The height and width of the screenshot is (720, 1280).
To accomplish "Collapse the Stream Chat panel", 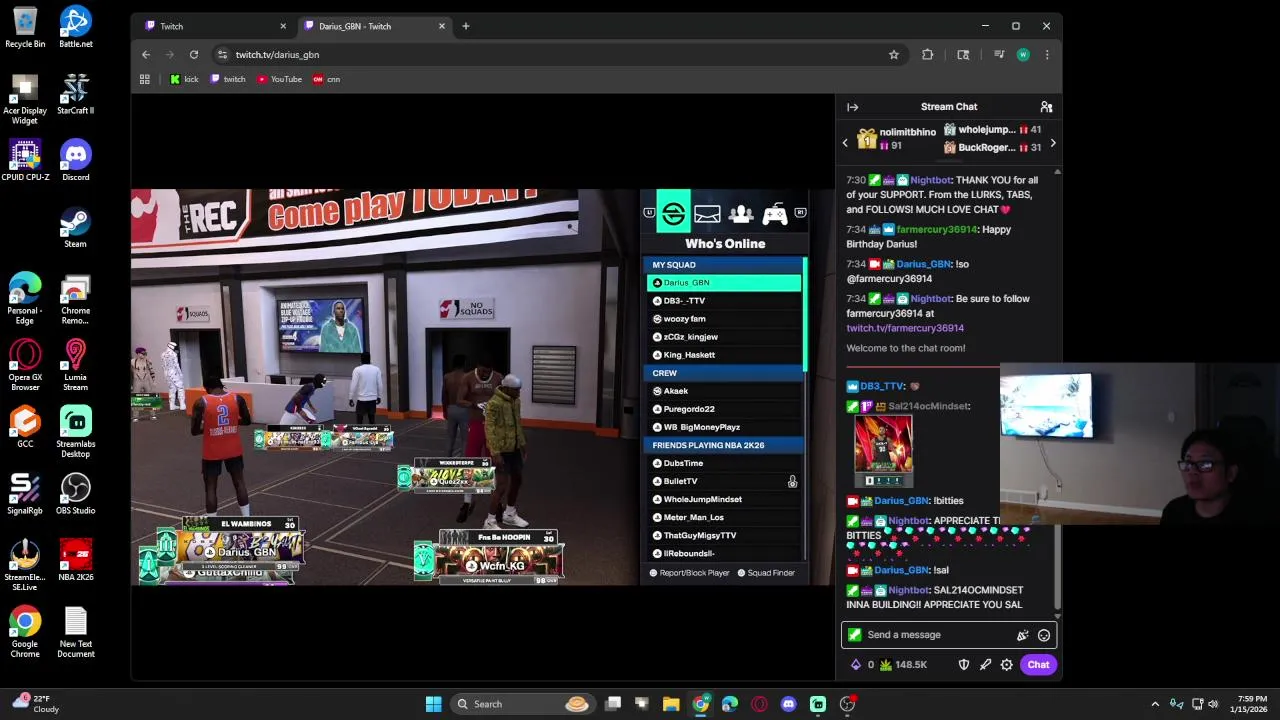I will pos(852,107).
